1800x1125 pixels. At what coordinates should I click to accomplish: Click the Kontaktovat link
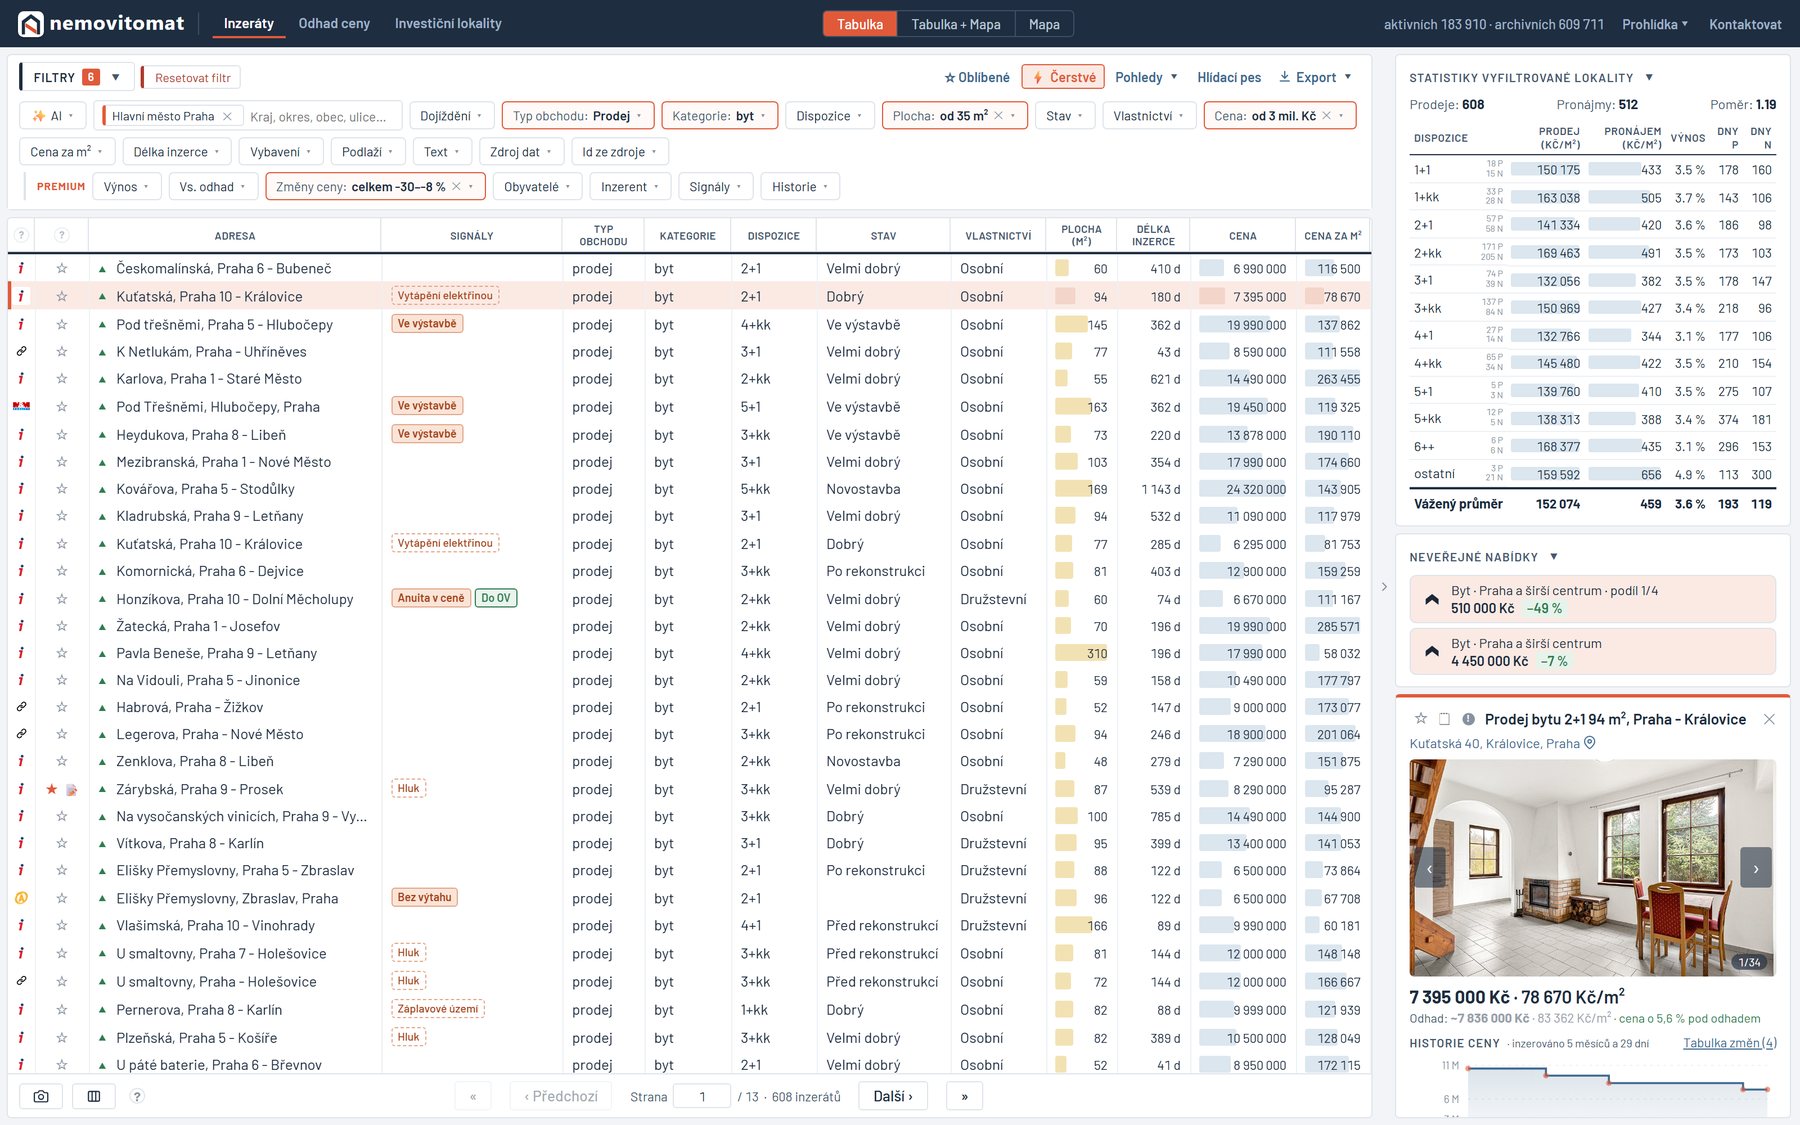[1745, 24]
